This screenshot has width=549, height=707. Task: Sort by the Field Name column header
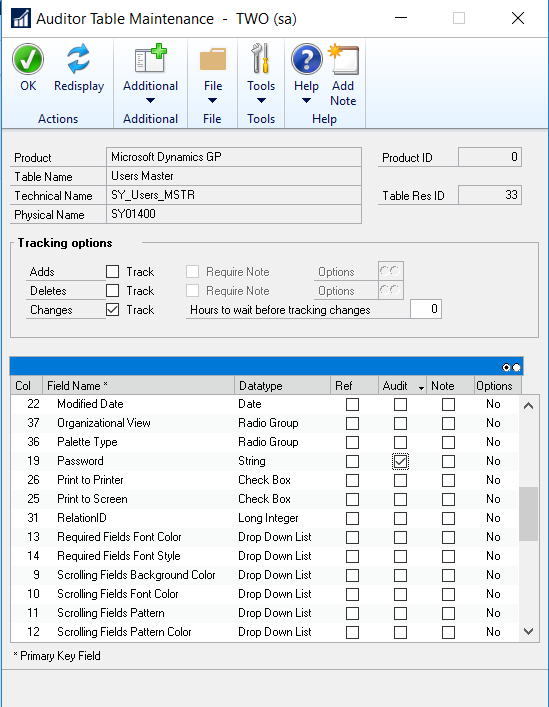[138, 386]
